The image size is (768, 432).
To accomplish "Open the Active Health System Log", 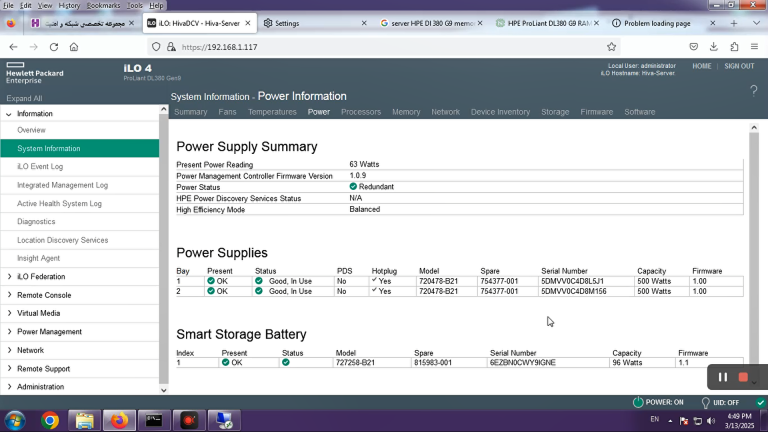I will [x=59, y=203].
